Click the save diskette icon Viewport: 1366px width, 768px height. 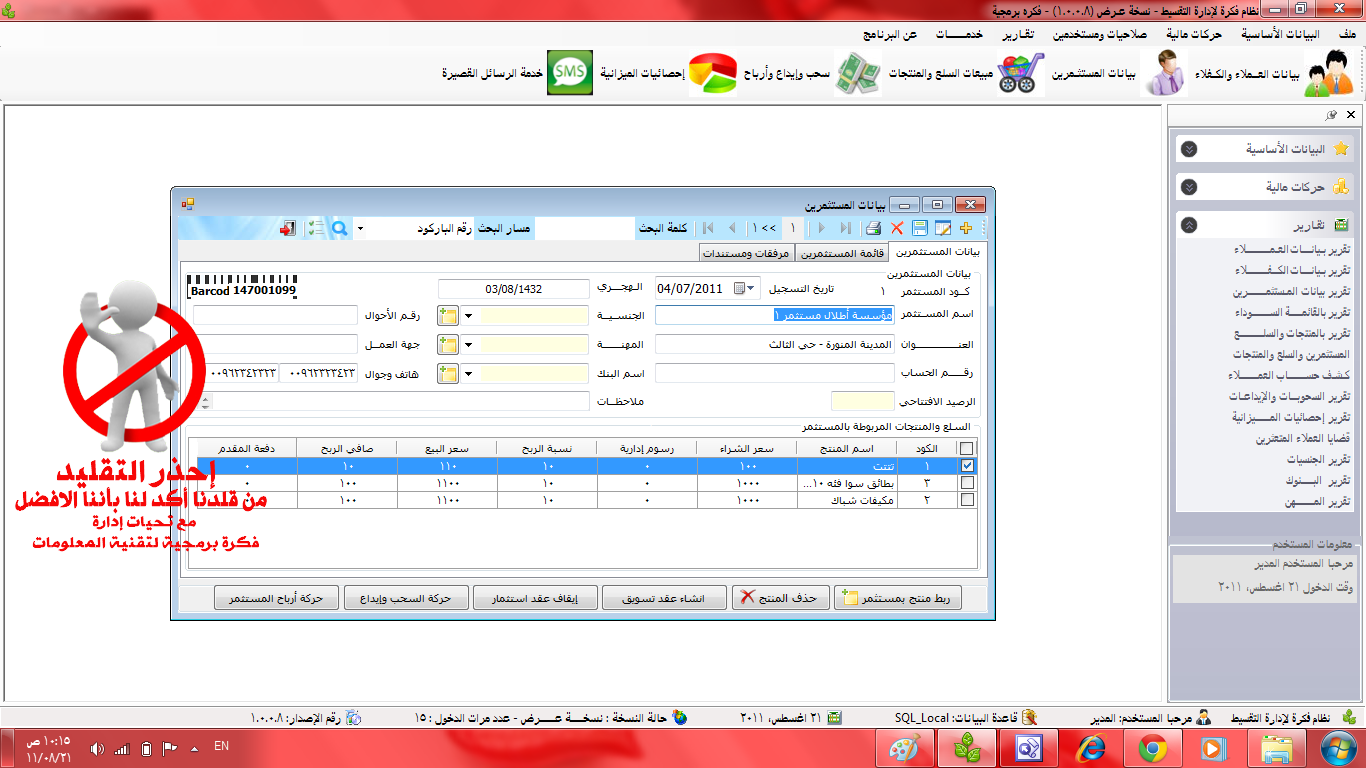pos(920,228)
